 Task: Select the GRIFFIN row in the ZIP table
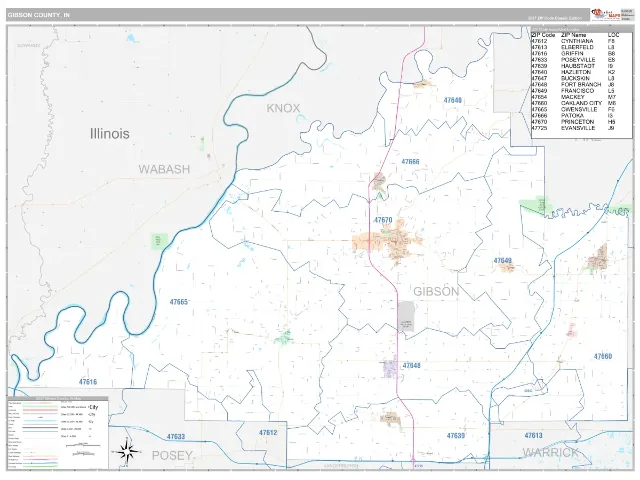tap(573, 53)
